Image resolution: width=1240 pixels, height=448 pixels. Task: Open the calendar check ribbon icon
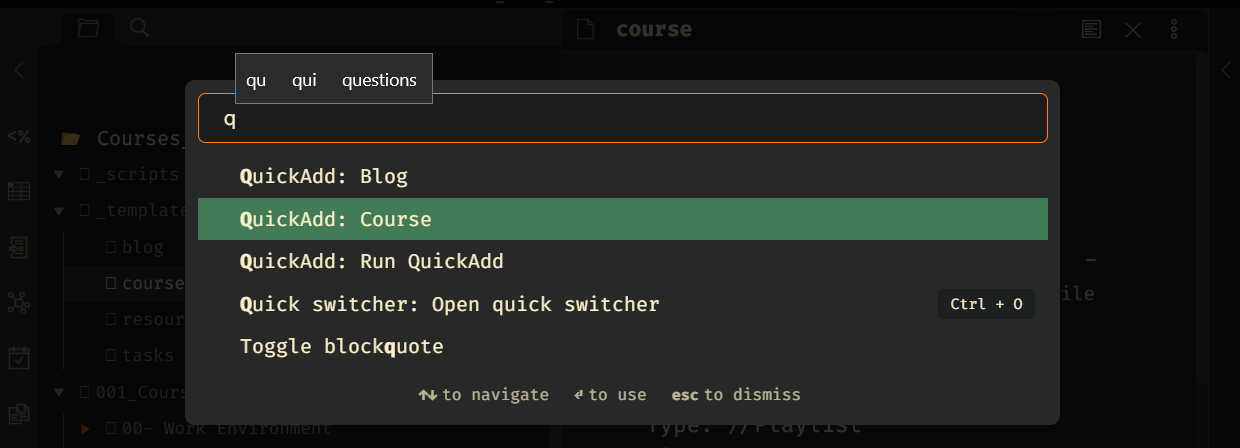19,357
